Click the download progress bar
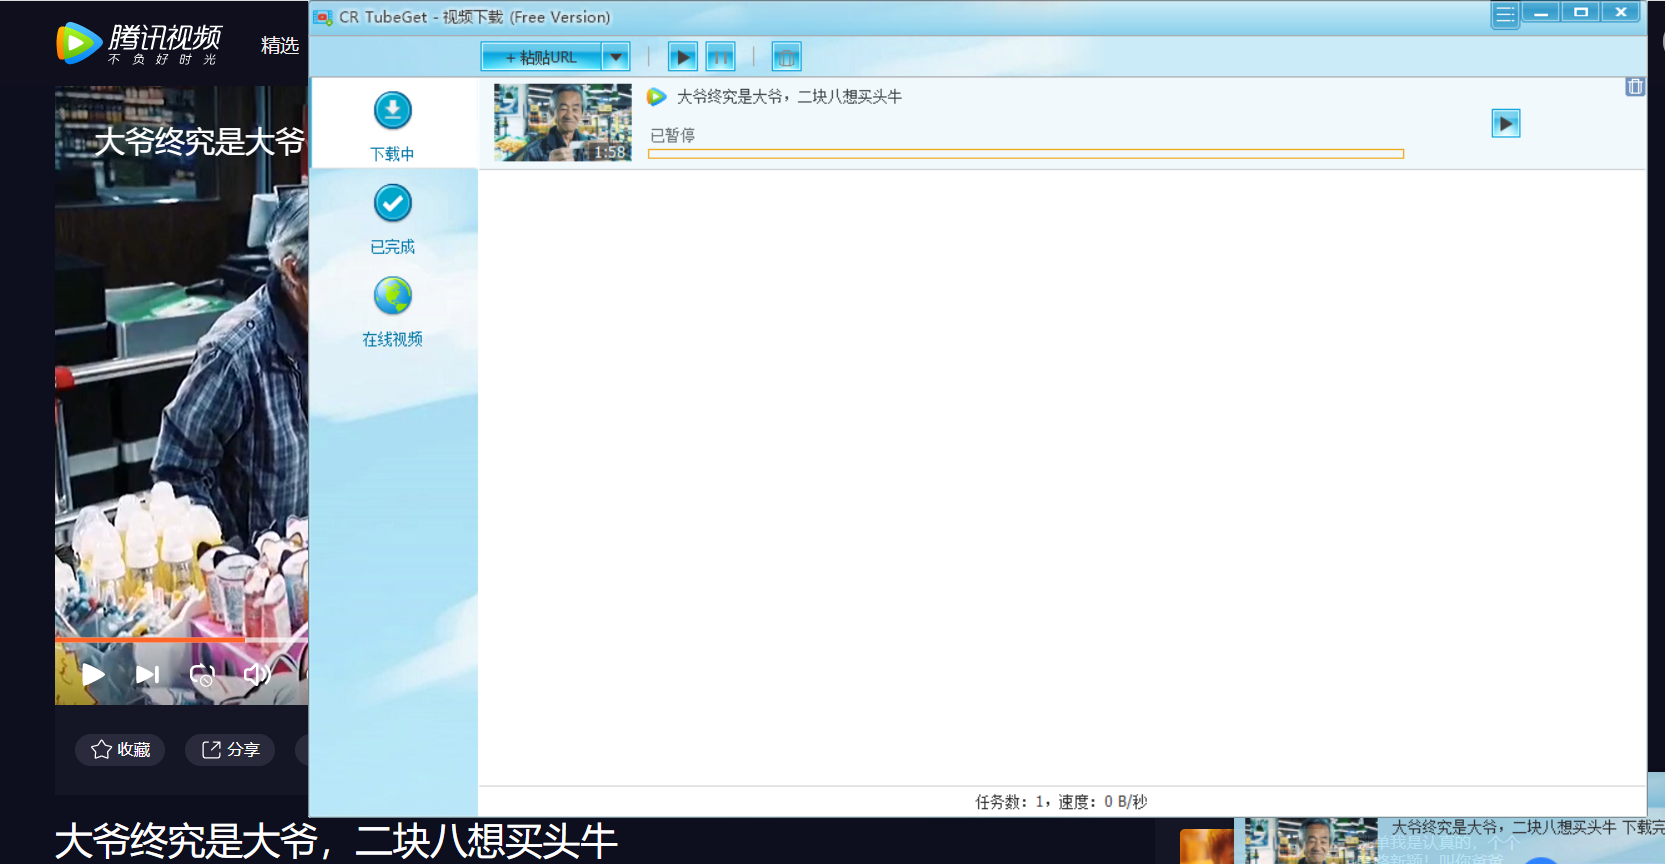1665x864 pixels. pos(1025,154)
